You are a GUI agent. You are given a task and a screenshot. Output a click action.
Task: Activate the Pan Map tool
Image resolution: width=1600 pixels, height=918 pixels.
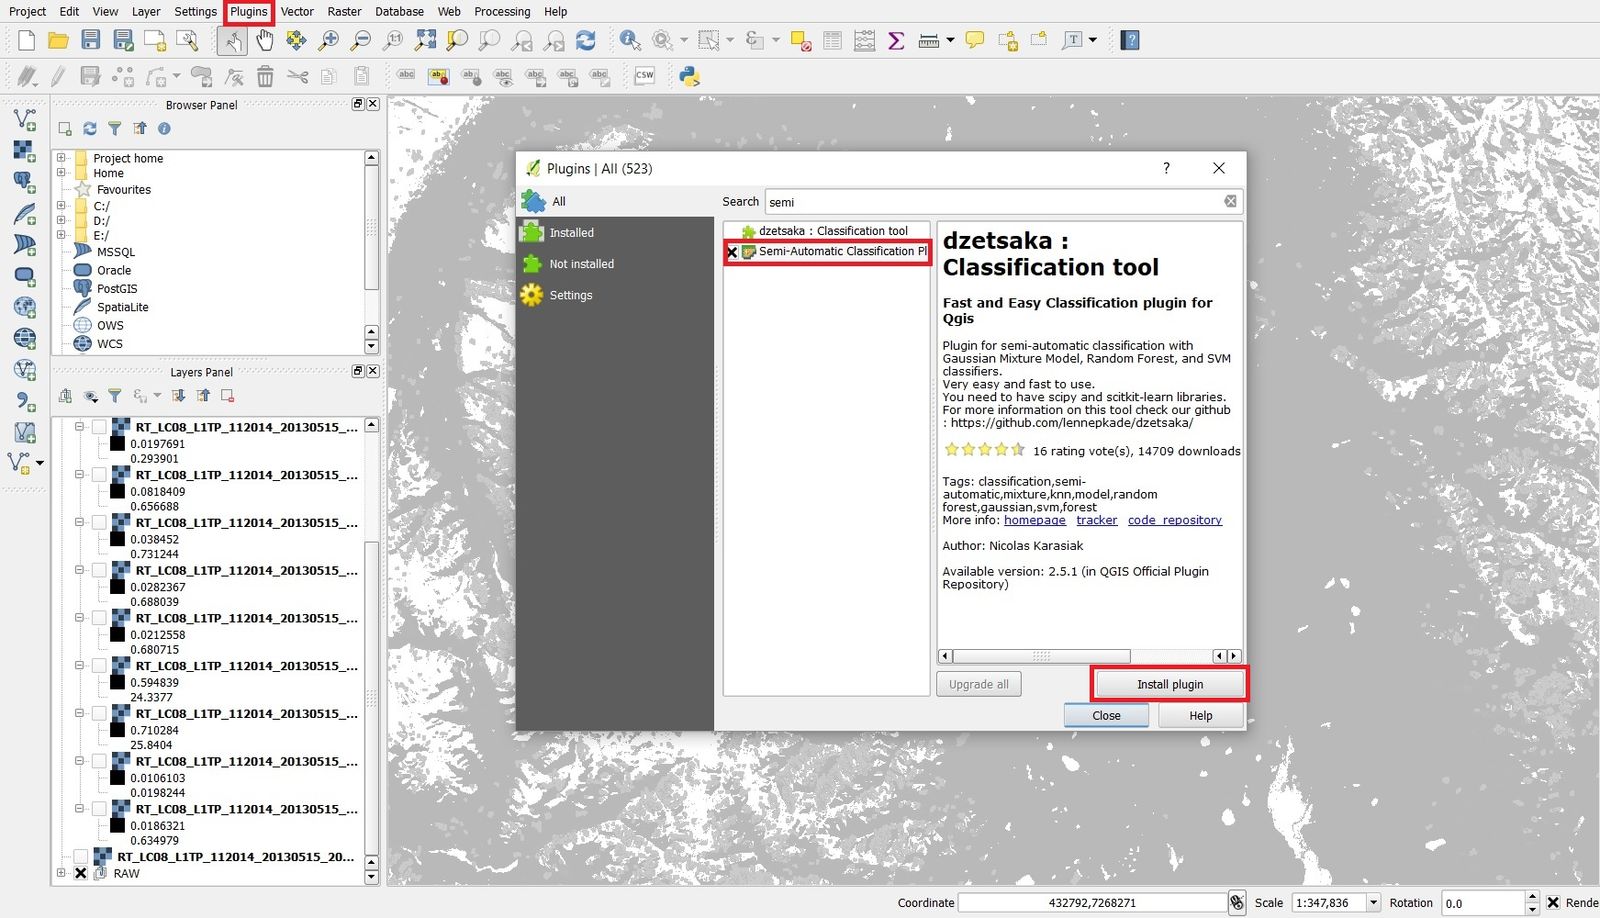pyautogui.click(x=264, y=41)
